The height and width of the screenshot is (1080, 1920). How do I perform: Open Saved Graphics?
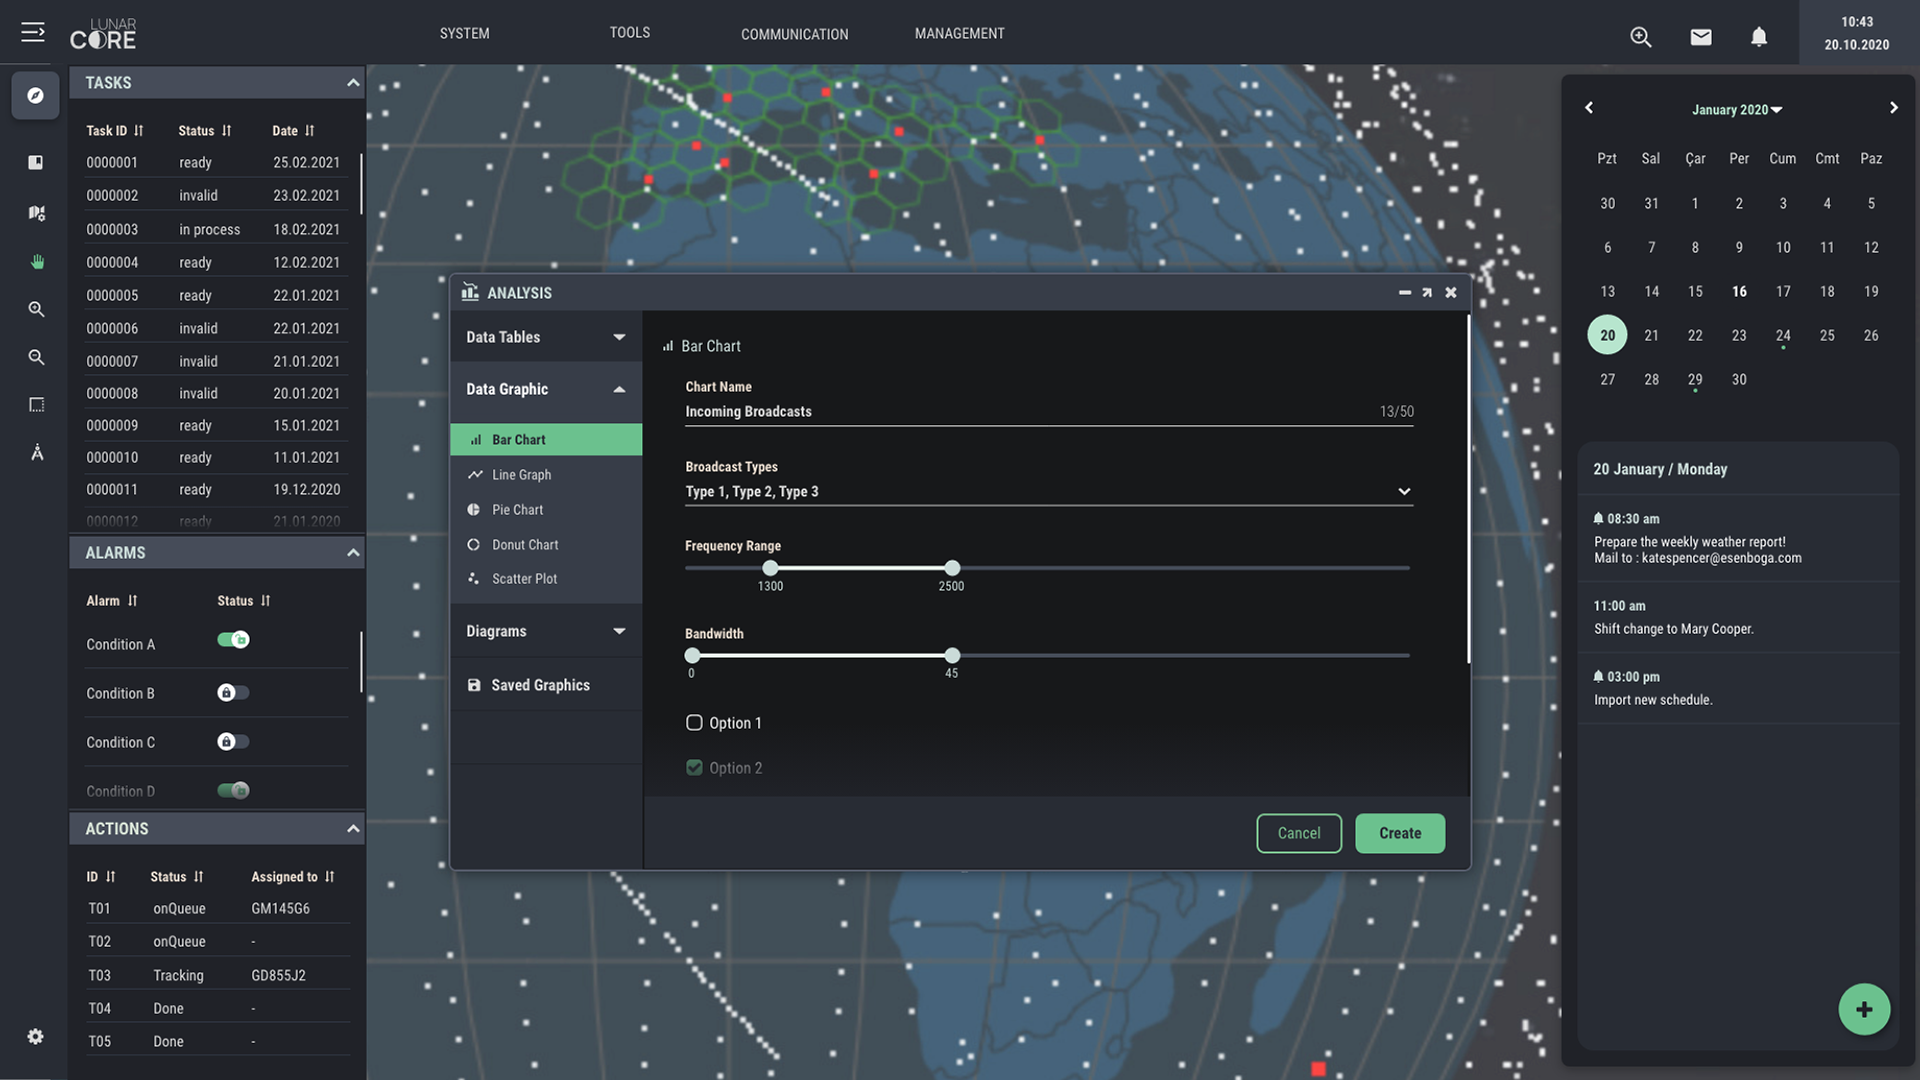pos(546,685)
